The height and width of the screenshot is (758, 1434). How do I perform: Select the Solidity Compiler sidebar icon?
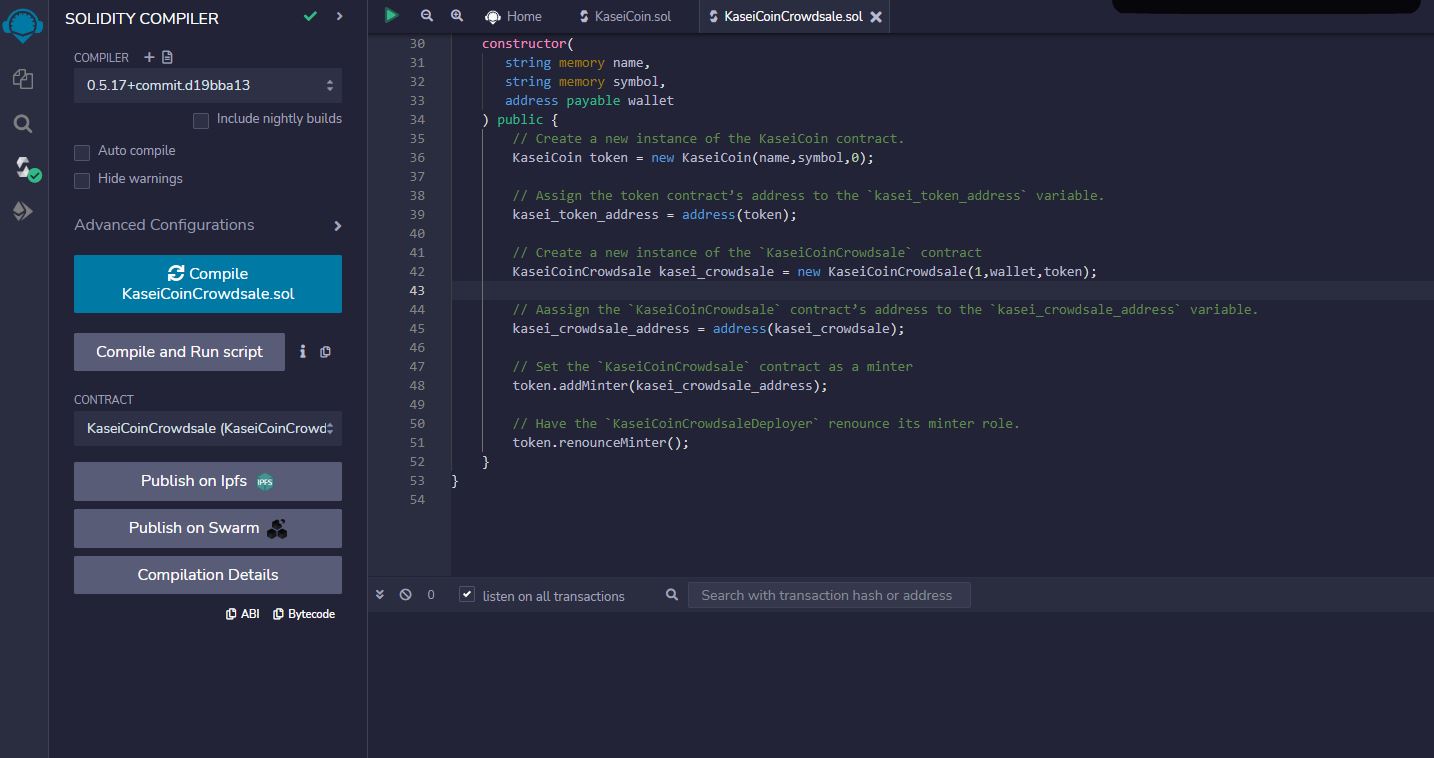pyautogui.click(x=22, y=168)
